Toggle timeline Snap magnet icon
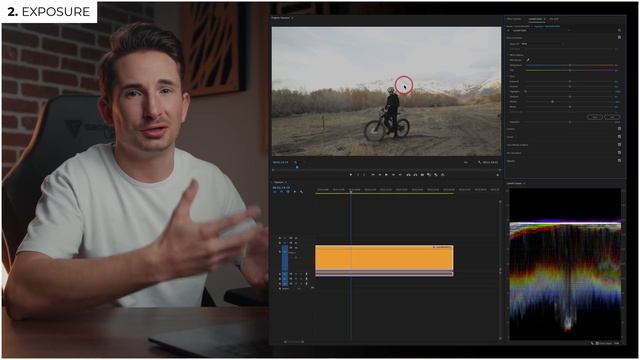 [x=281, y=191]
